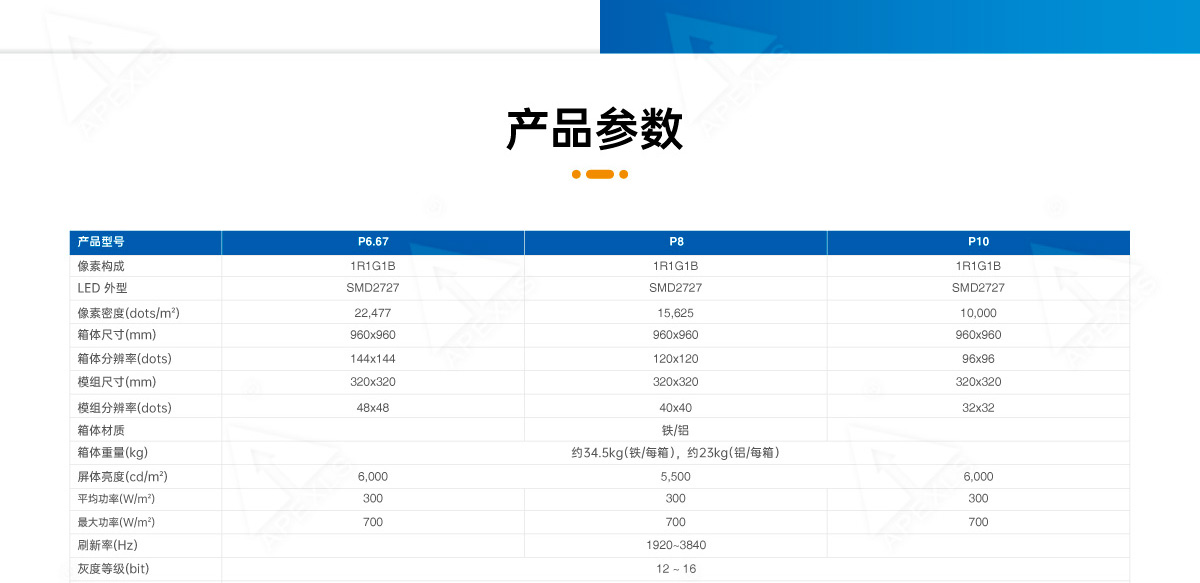1200x583 pixels.
Task: Click the 1R1G1B cell under P8
Action: point(676,266)
